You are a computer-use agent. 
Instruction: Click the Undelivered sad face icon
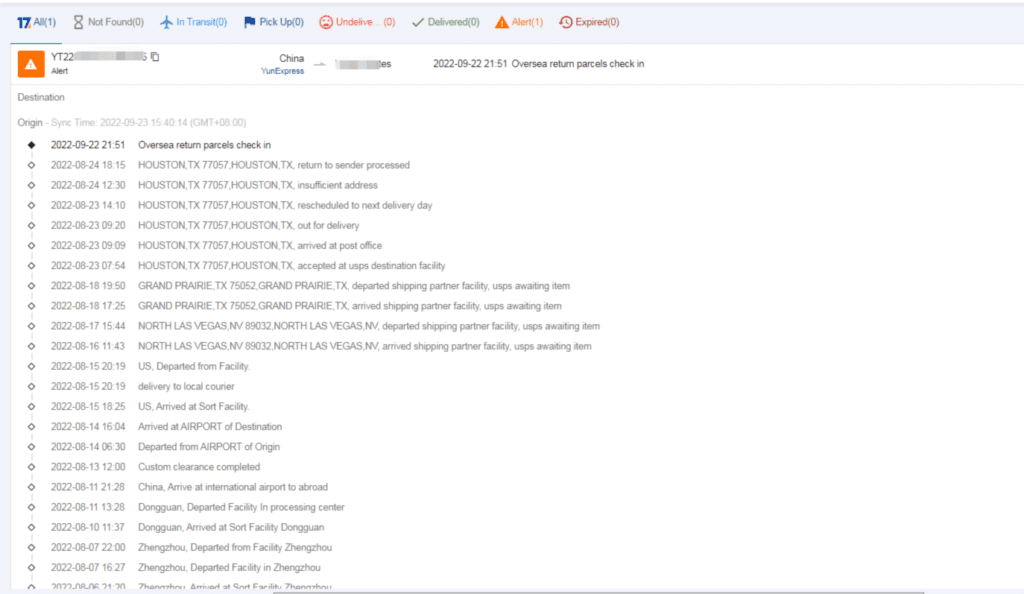326,22
